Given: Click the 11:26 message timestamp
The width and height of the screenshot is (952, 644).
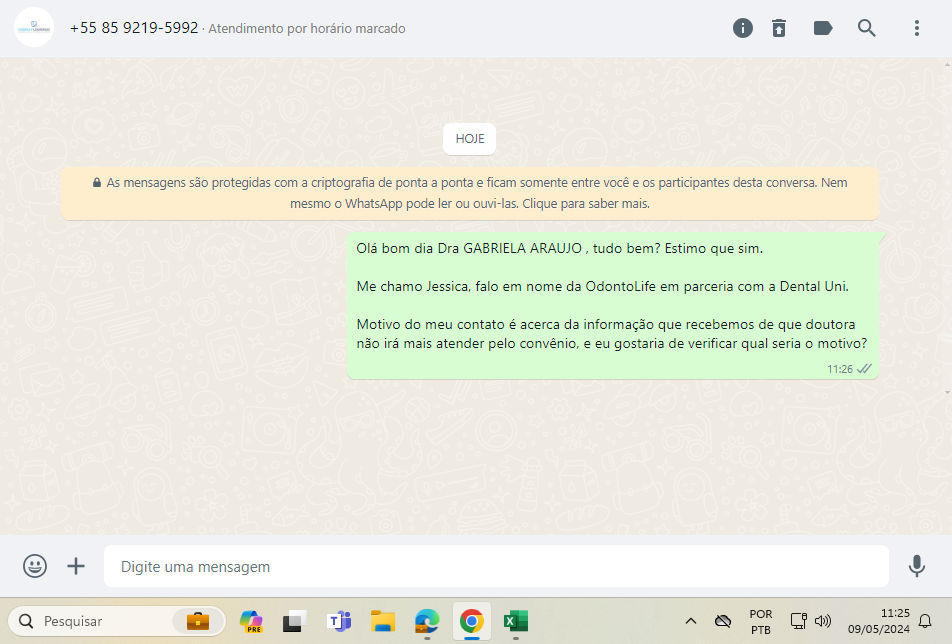Looking at the screenshot, I should pyautogui.click(x=840, y=369).
